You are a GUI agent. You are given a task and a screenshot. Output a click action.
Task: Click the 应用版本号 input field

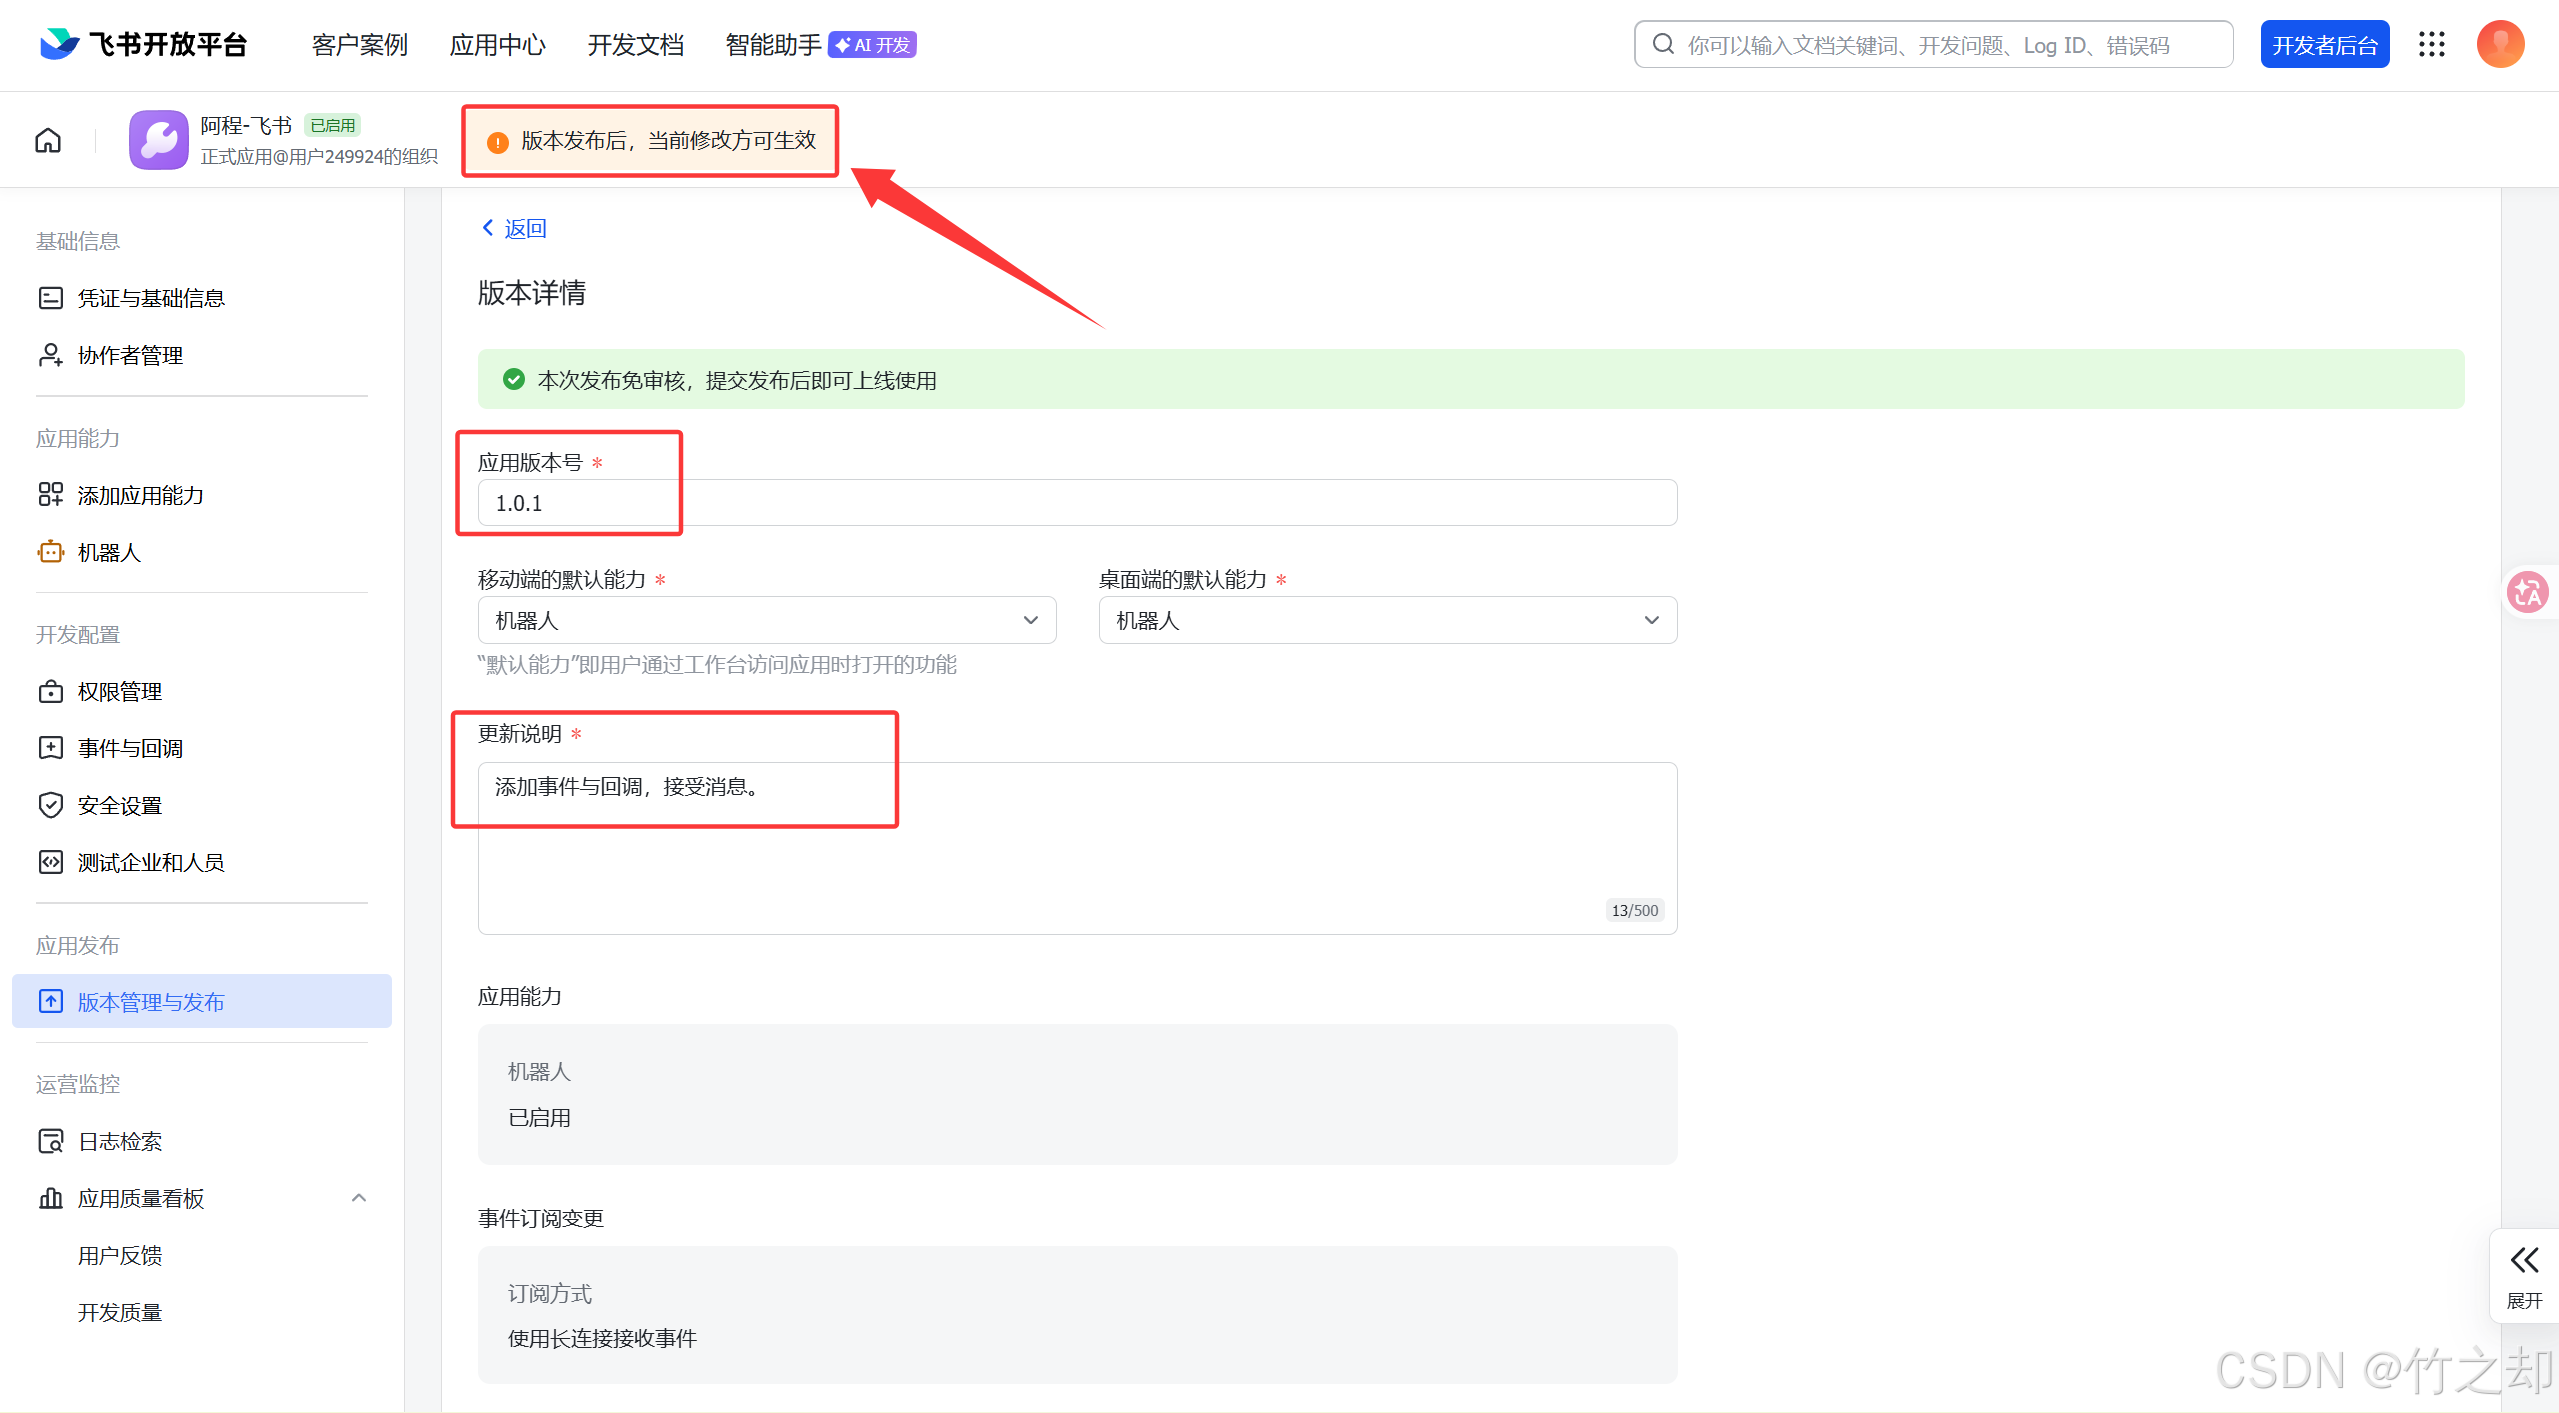tap(1076, 503)
